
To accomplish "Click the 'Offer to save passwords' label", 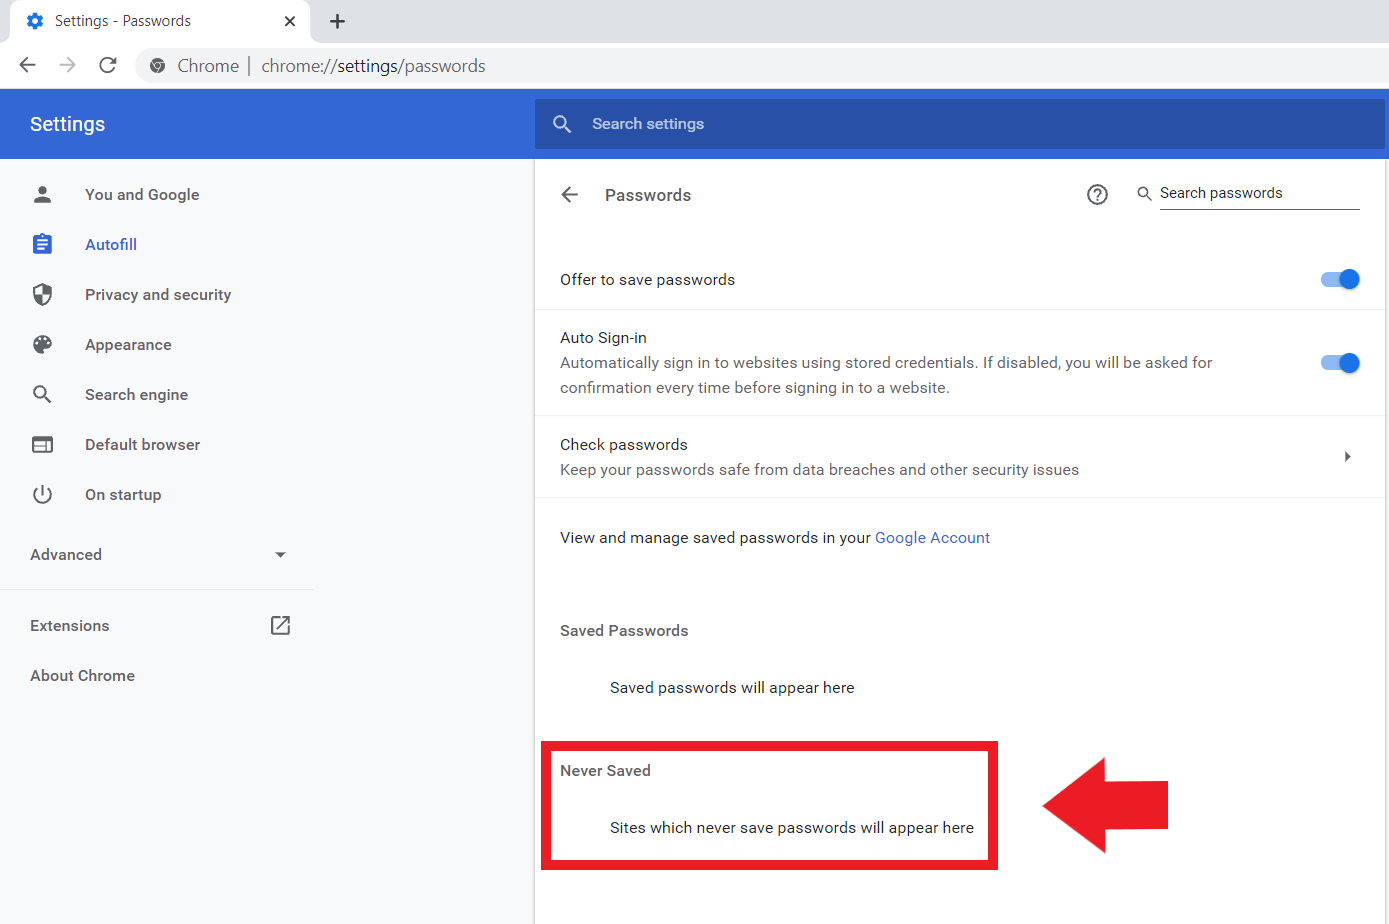I will 647,279.
